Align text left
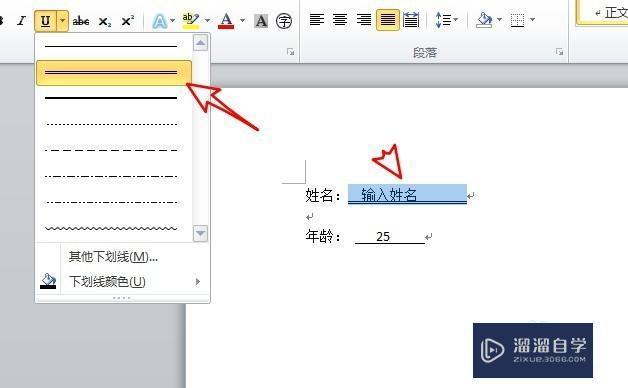Image resolution: width=628 pixels, height=388 pixels. click(317, 20)
